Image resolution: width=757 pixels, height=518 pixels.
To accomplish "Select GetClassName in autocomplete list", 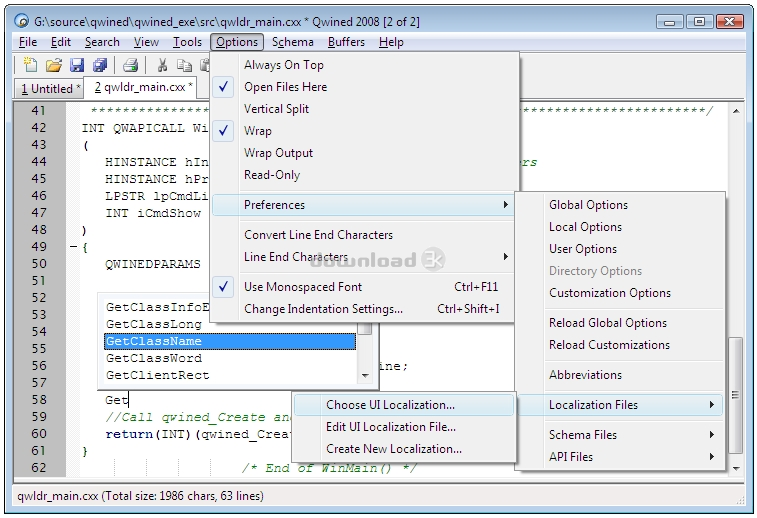I will coord(230,341).
